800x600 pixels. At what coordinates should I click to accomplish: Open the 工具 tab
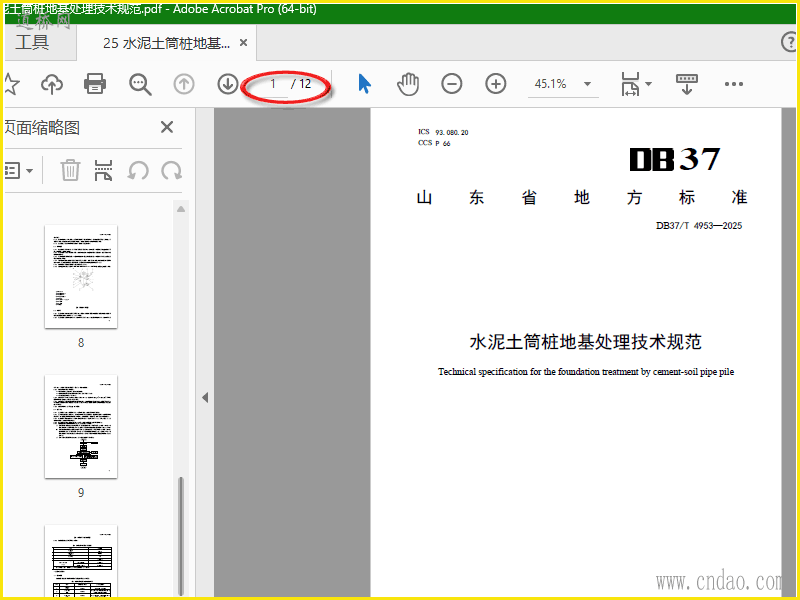(32, 42)
